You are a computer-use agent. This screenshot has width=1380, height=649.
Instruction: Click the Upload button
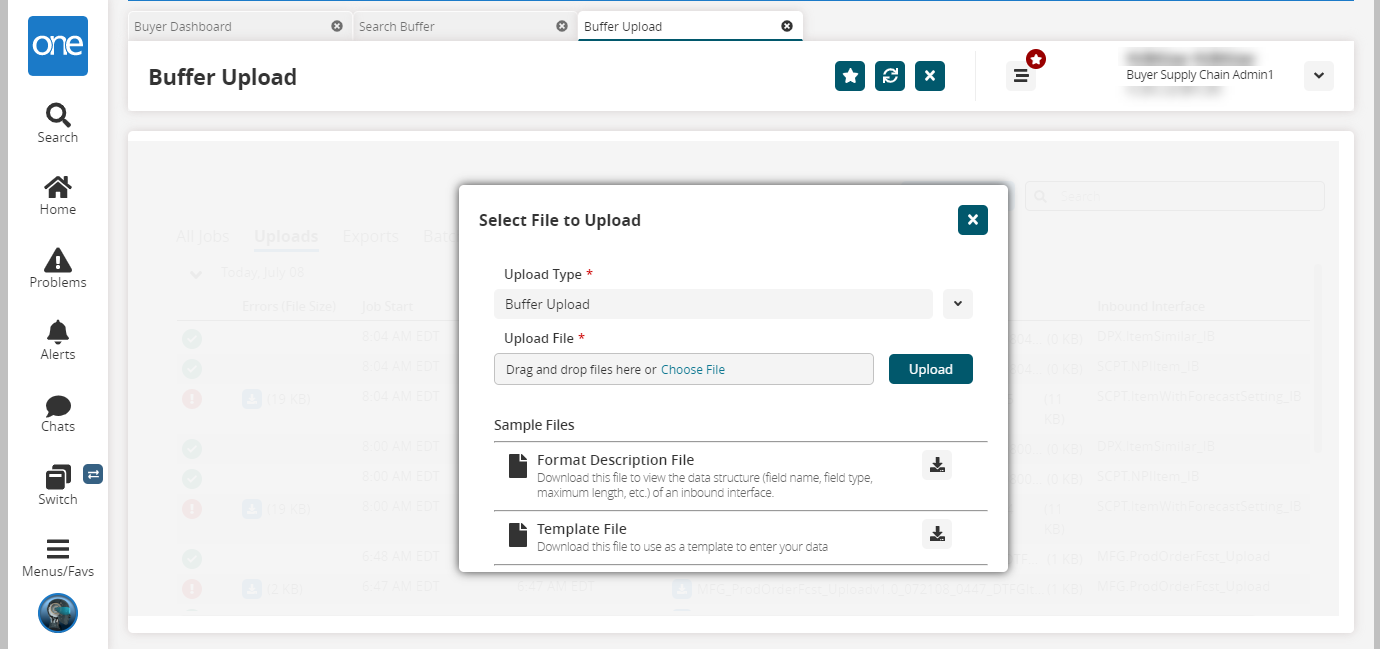[930, 369]
